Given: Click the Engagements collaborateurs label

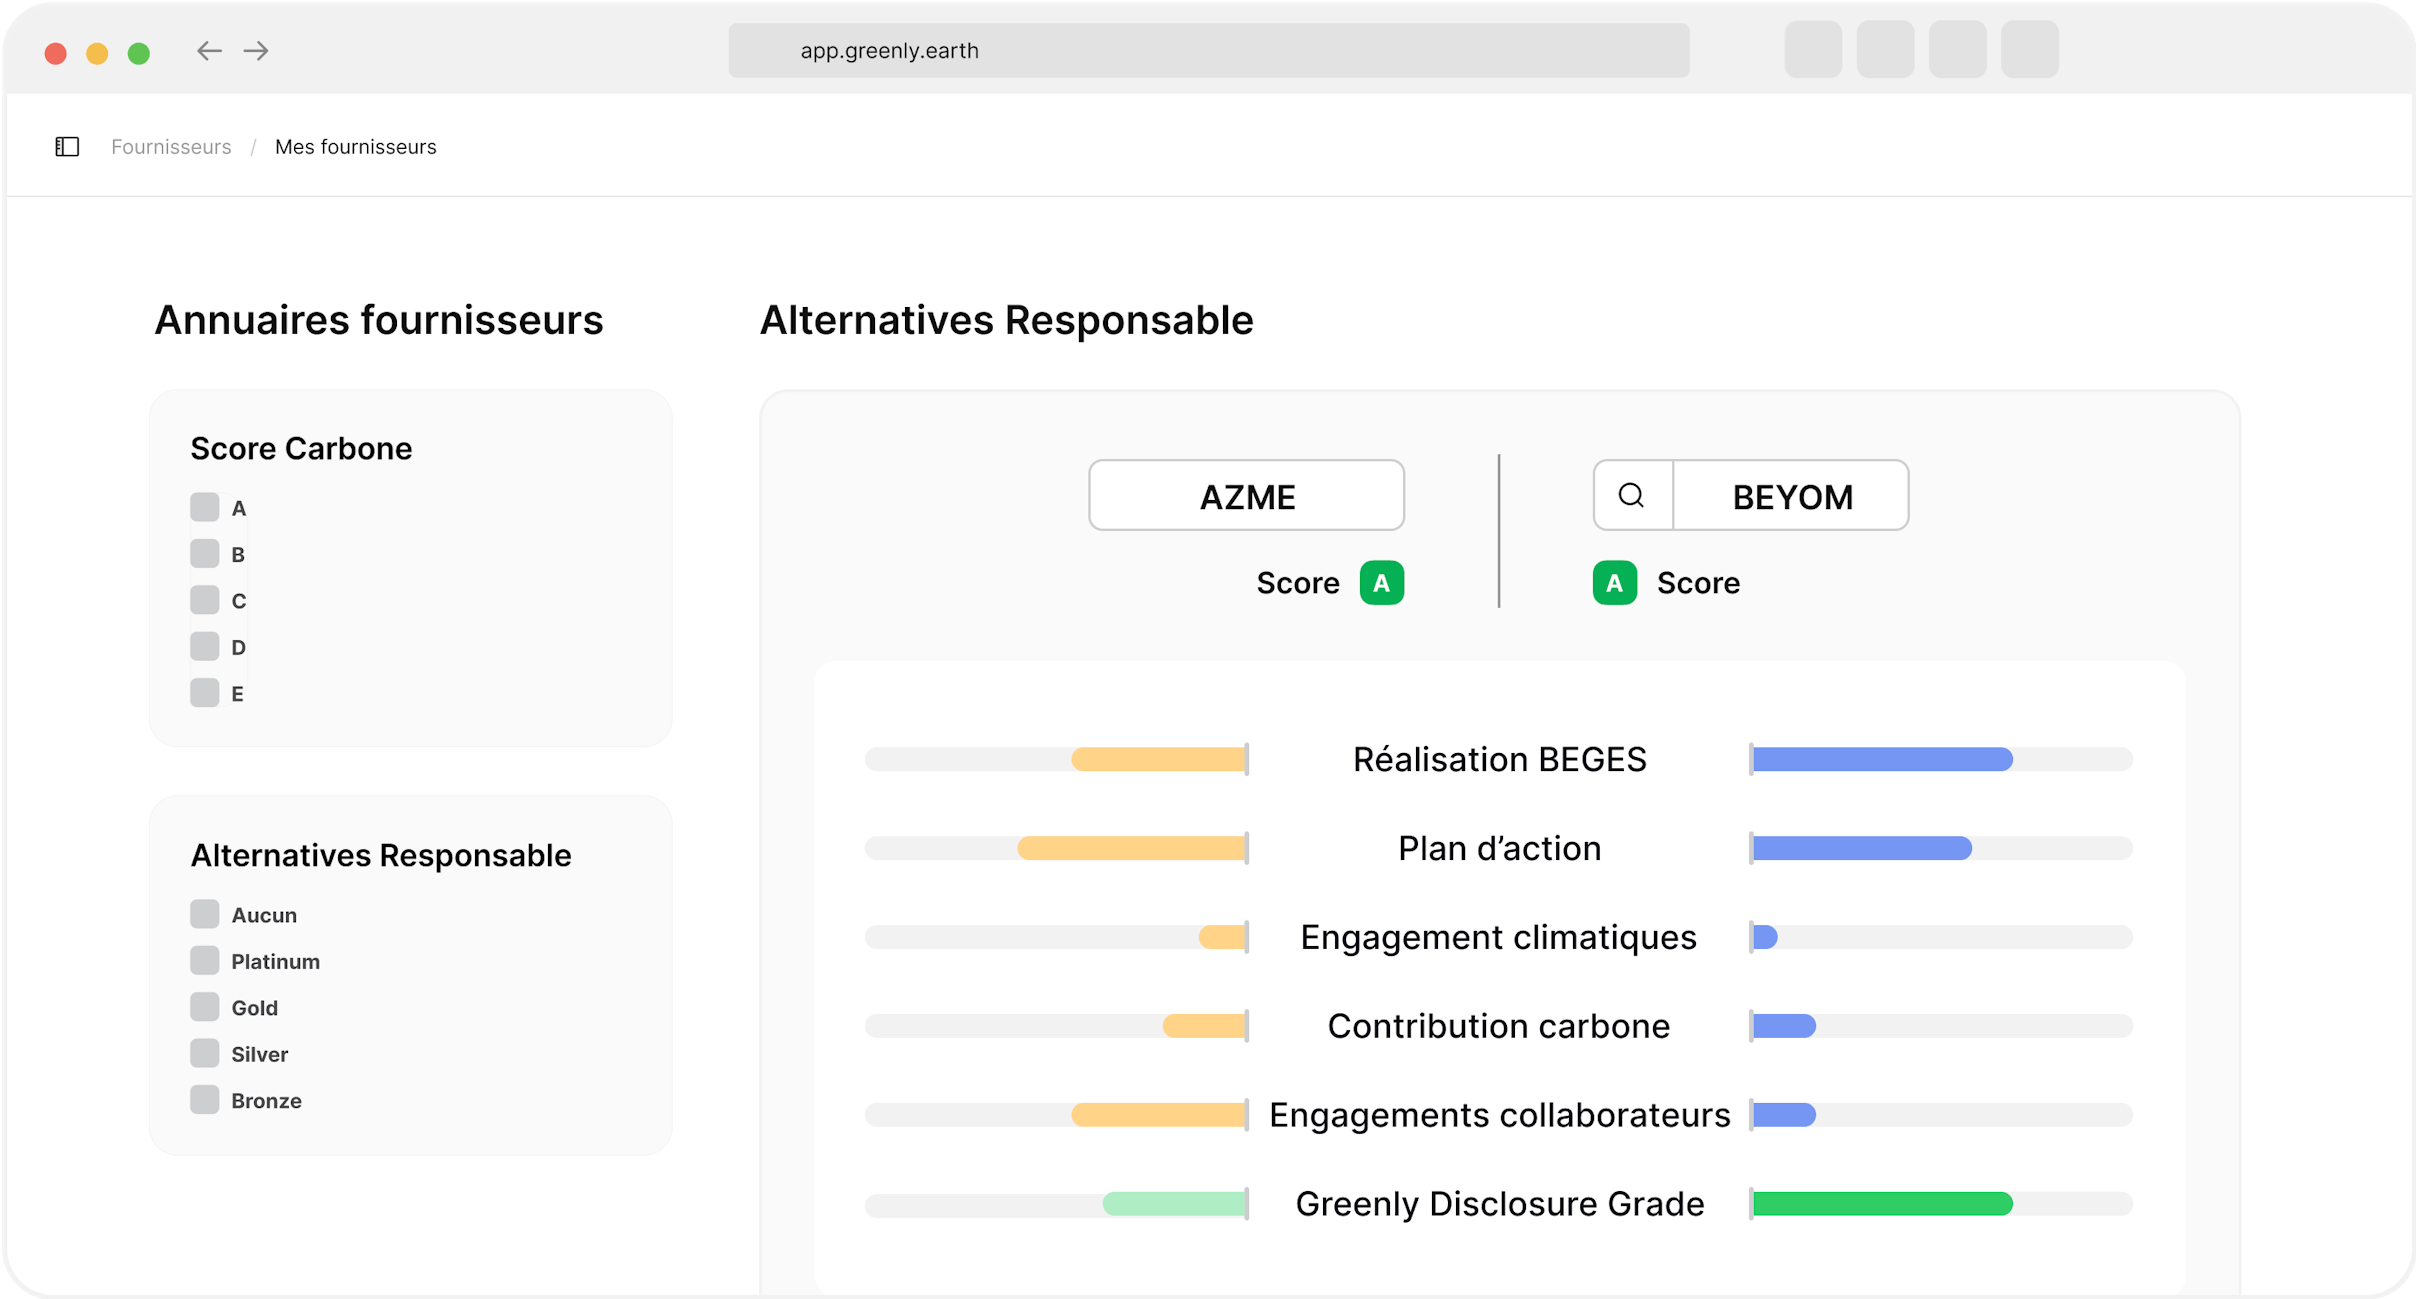Looking at the screenshot, I should pos(1499,1115).
